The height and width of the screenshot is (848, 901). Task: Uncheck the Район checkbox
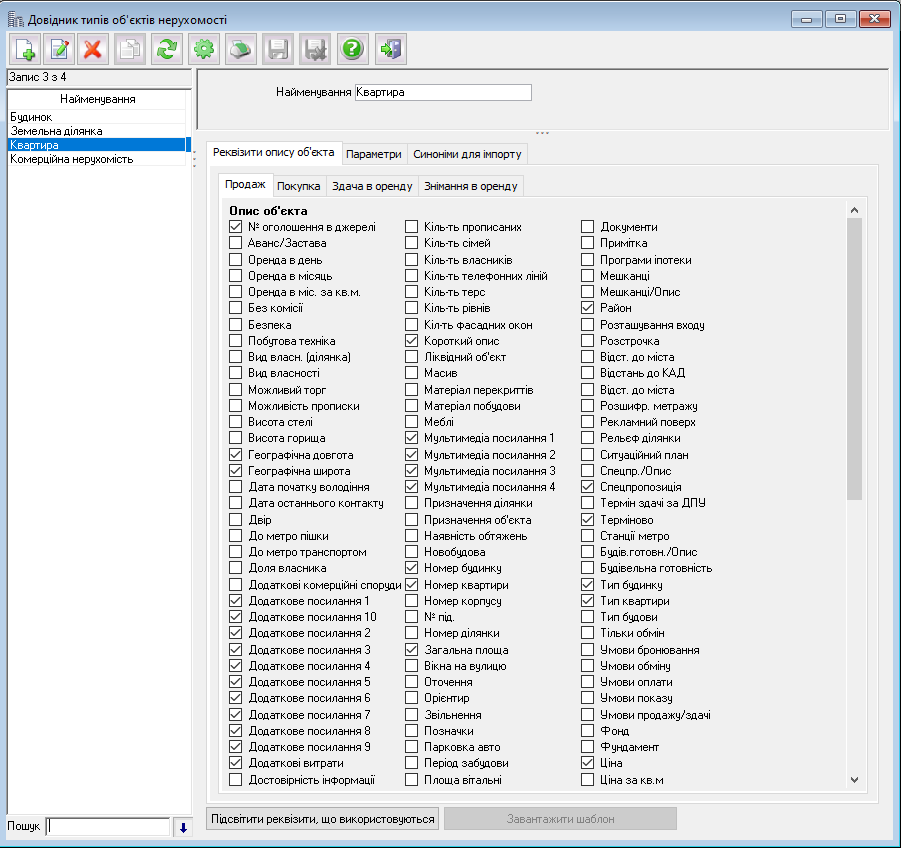pyautogui.click(x=588, y=309)
